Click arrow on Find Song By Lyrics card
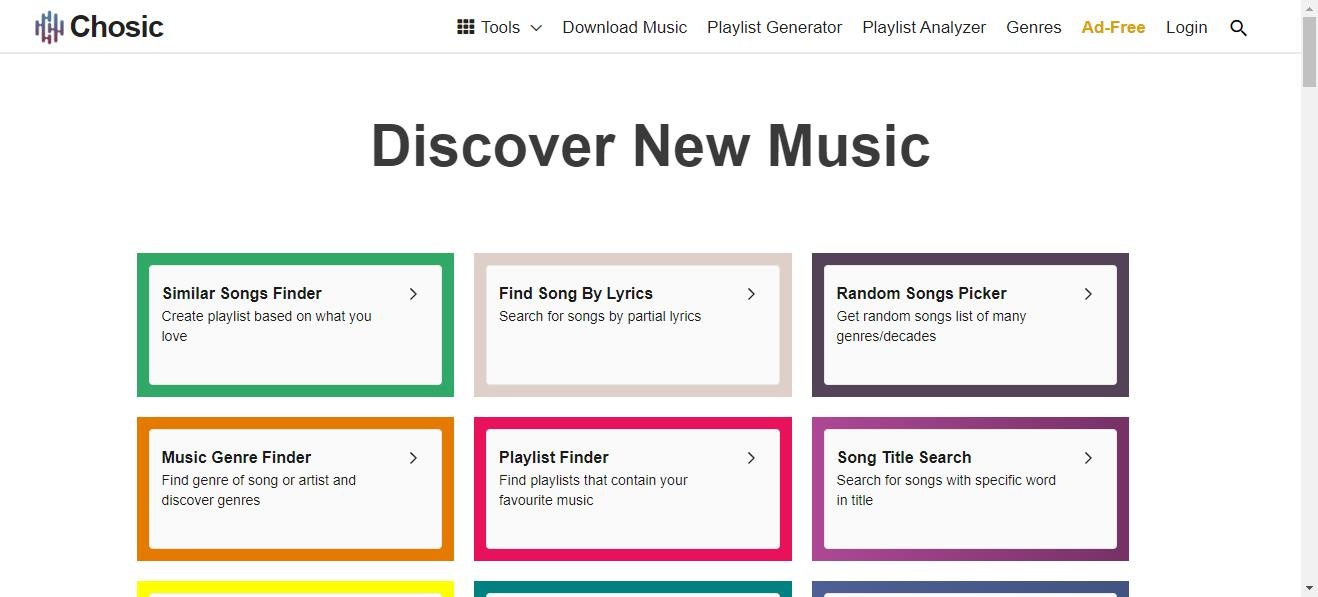Viewport: 1318px width, 597px height. pyautogui.click(x=751, y=293)
